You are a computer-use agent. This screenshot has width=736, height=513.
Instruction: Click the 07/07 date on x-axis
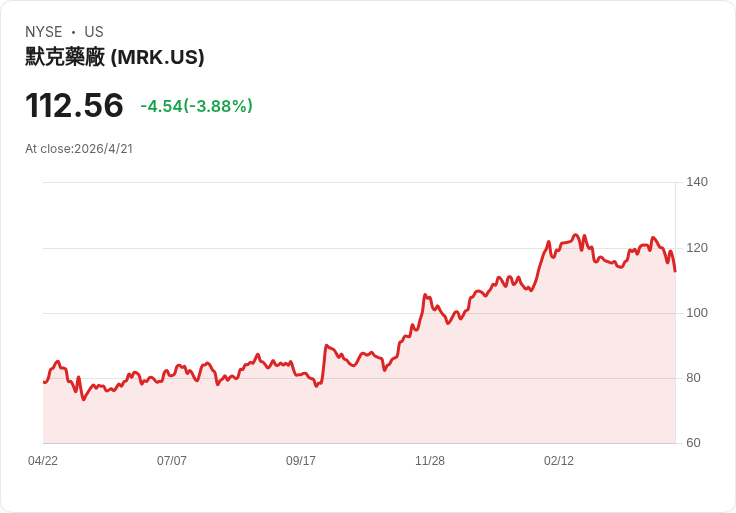coord(172,461)
